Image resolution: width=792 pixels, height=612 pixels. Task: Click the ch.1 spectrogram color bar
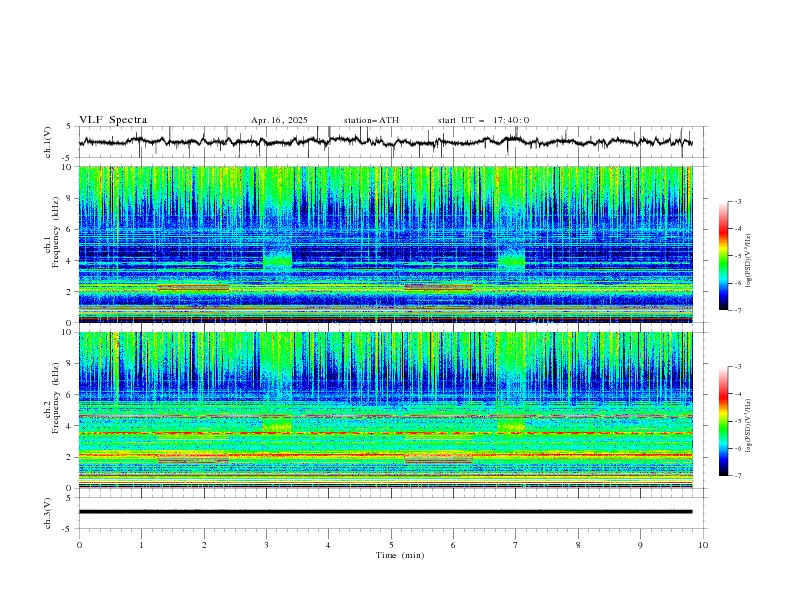[723, 255]
